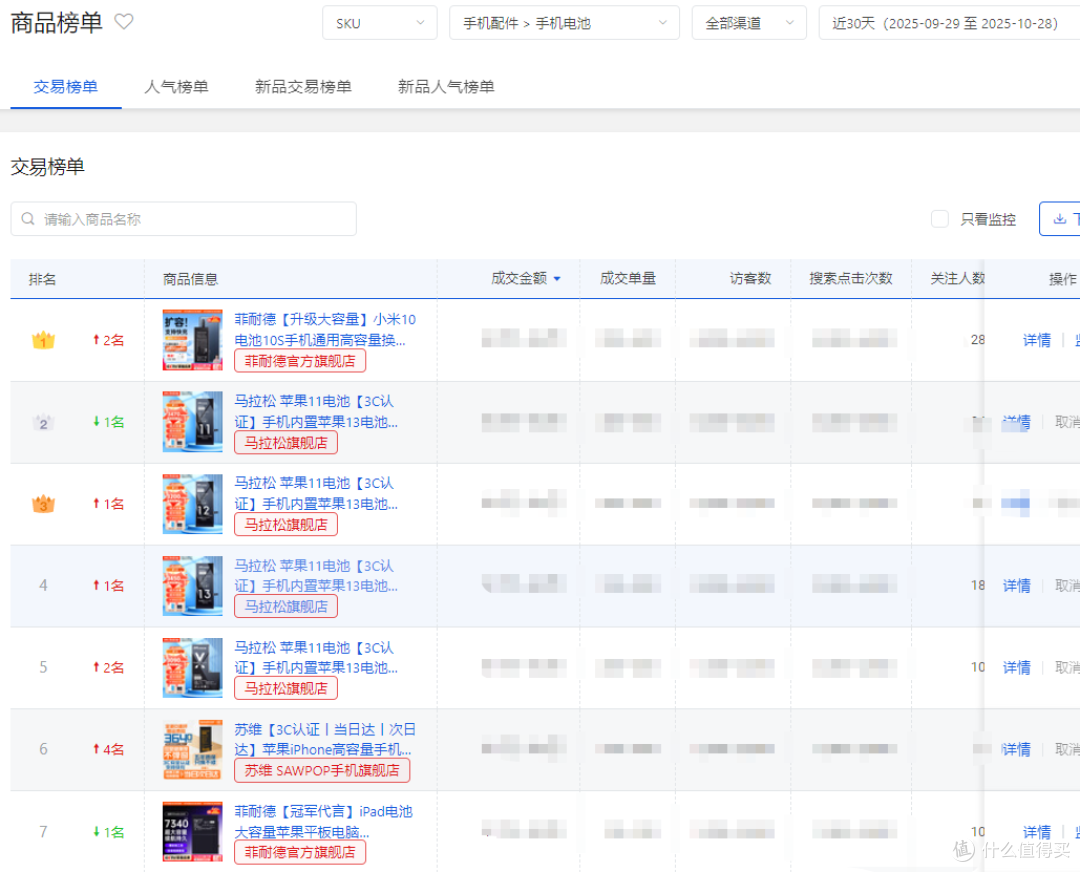Switch to the 新品人气榜单 tab
This screenshot has height=872, width=1080.
click(446, 87)
